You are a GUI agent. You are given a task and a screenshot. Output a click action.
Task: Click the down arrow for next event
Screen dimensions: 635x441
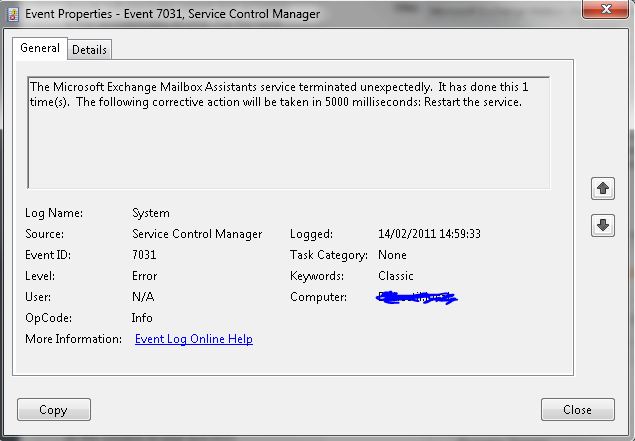point(603,225)
